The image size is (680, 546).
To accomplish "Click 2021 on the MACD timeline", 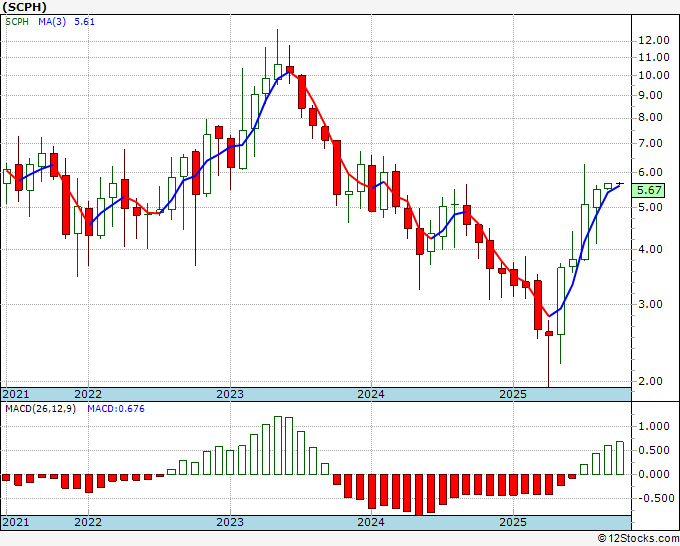I will coord(16,522).
